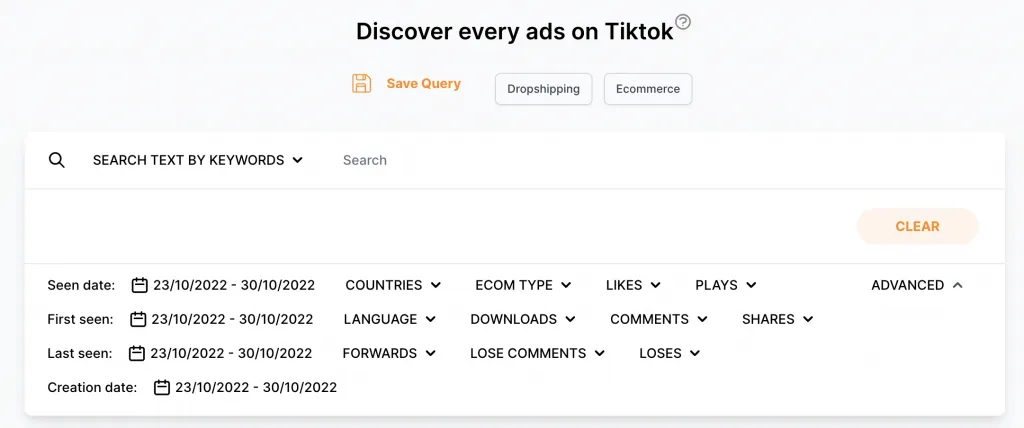Click the Seen date calendar icon
Image resolution: width=1024 pixels, height=428 pixels.
tap(140, 285)
